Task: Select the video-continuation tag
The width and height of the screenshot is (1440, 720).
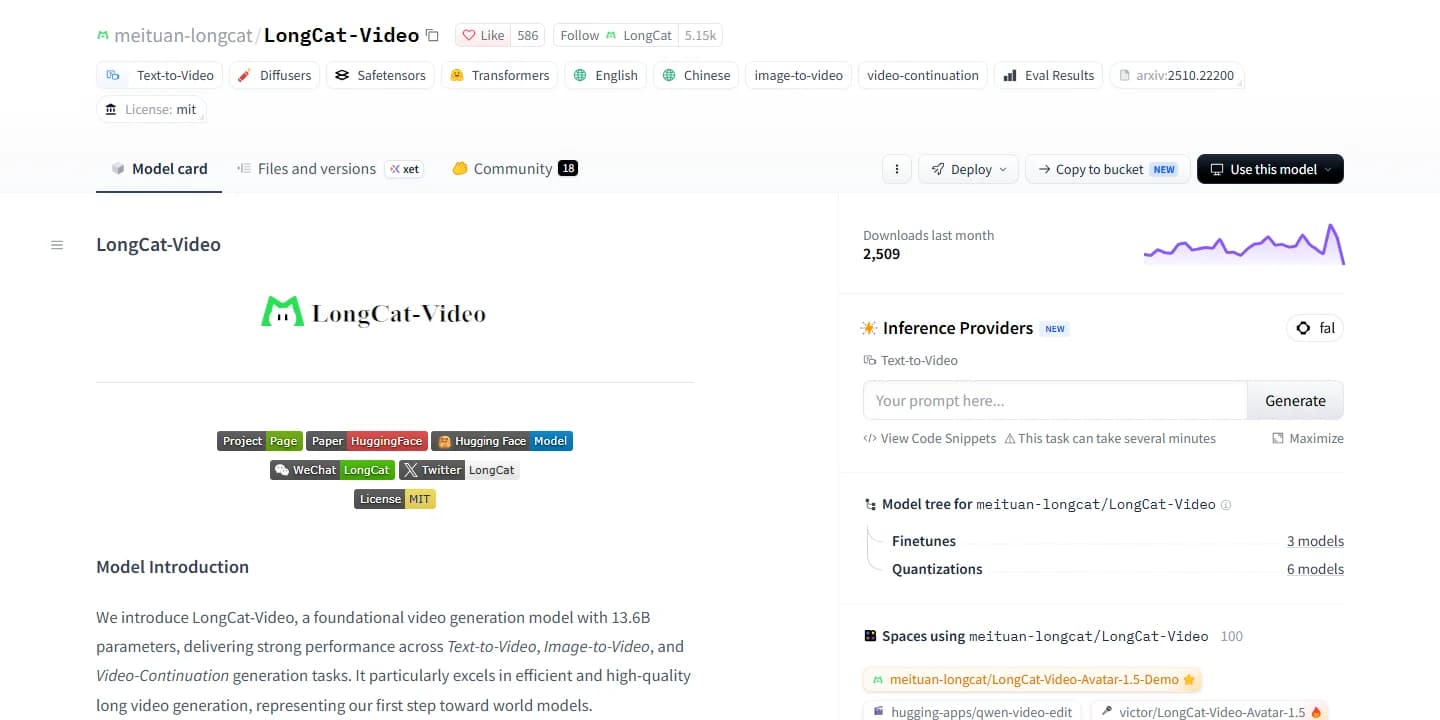Action: (923, 75)
